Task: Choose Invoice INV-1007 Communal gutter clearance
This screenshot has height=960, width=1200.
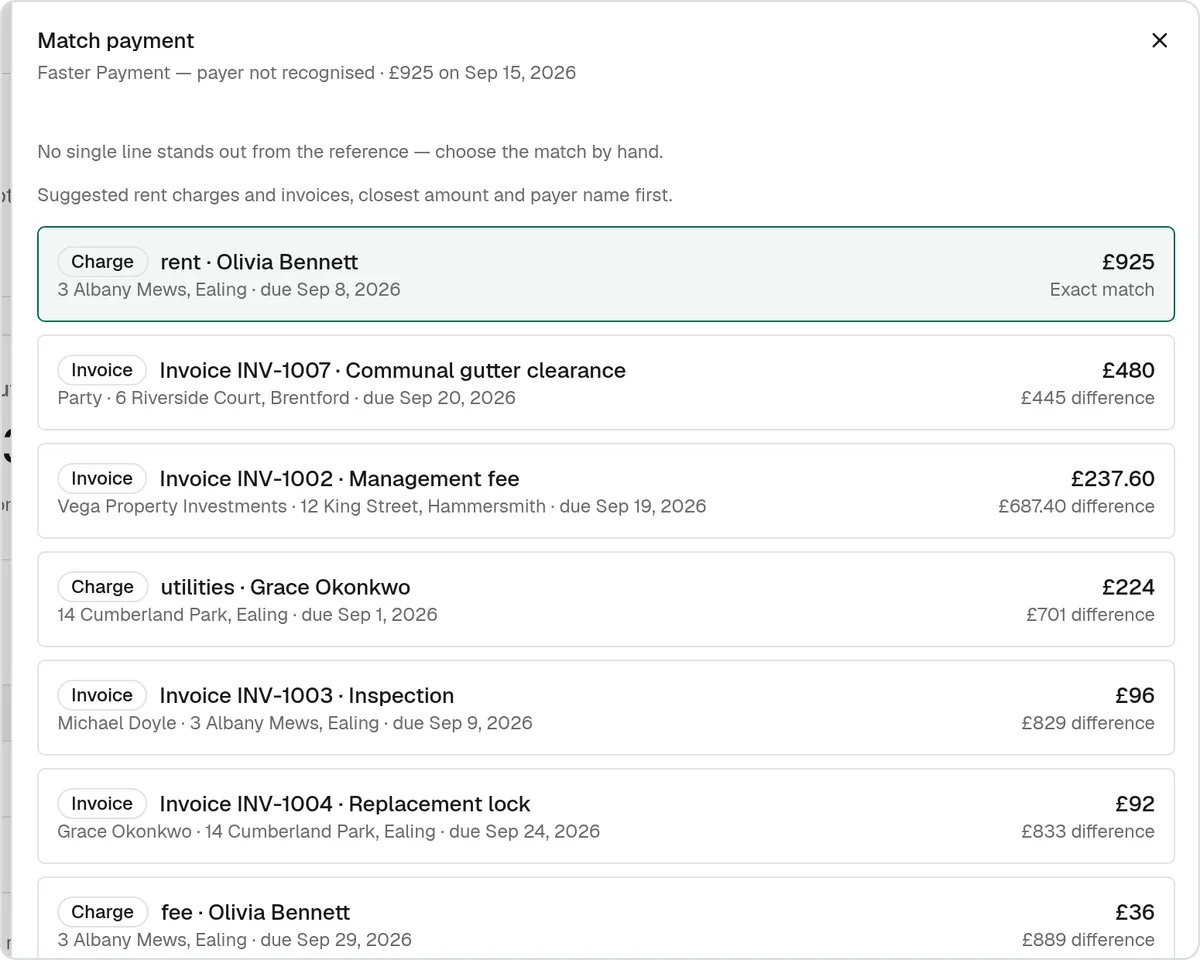Action: 606,383
